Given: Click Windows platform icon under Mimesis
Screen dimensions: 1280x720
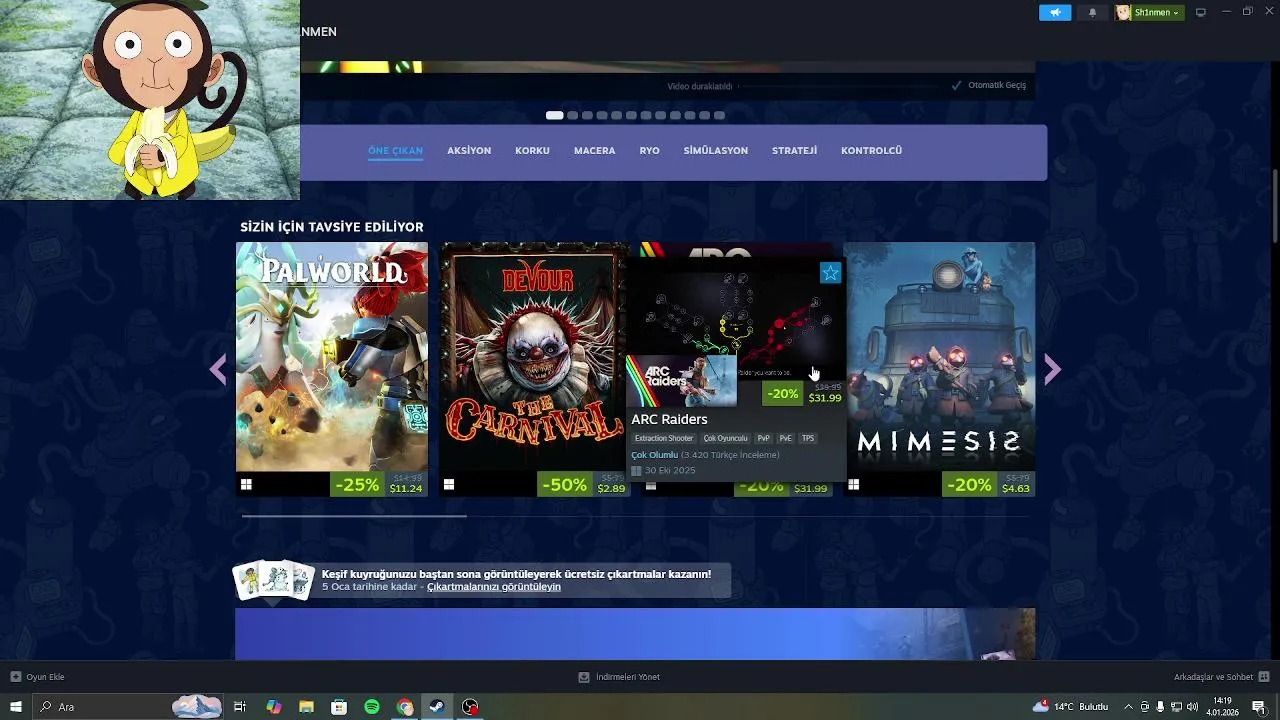Looking at the screenshot, I should point(853,484).
